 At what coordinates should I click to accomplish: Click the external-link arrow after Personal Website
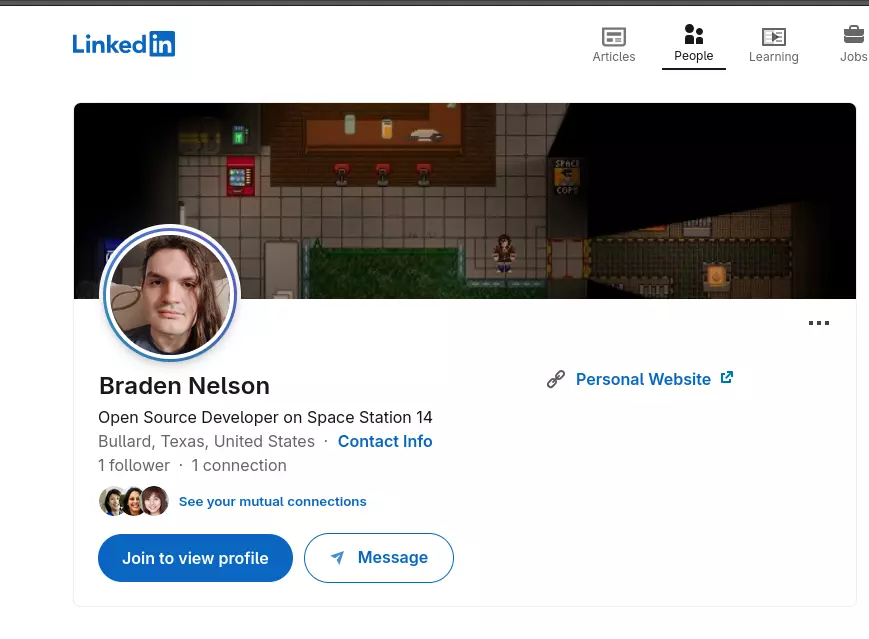pos(727,378)
